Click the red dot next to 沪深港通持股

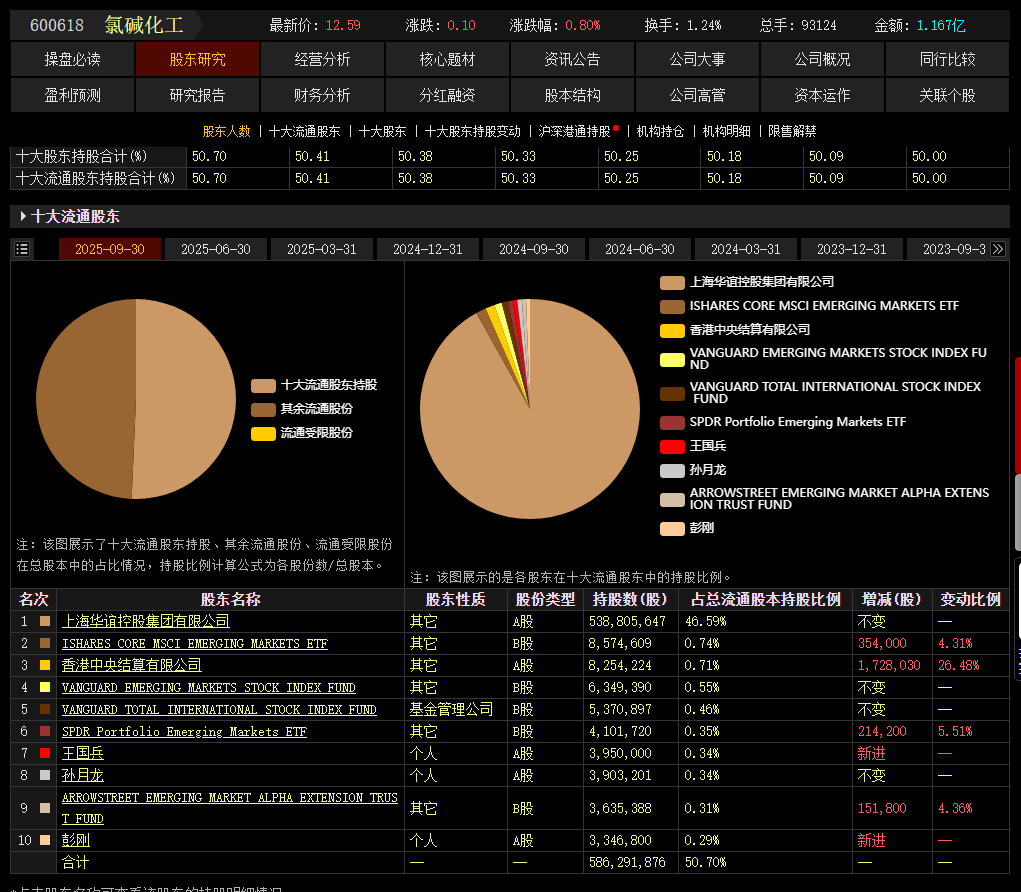616,128
